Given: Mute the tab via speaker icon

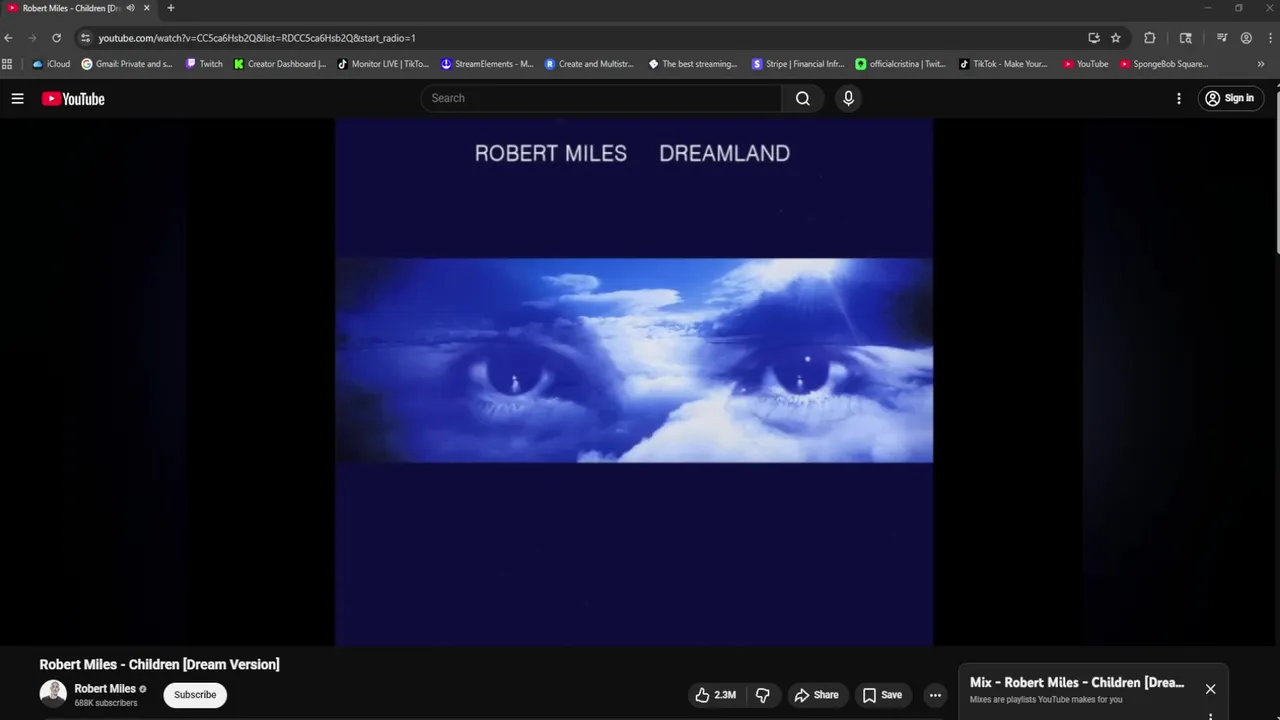Looking at the screenshot, I should point(130,8).
